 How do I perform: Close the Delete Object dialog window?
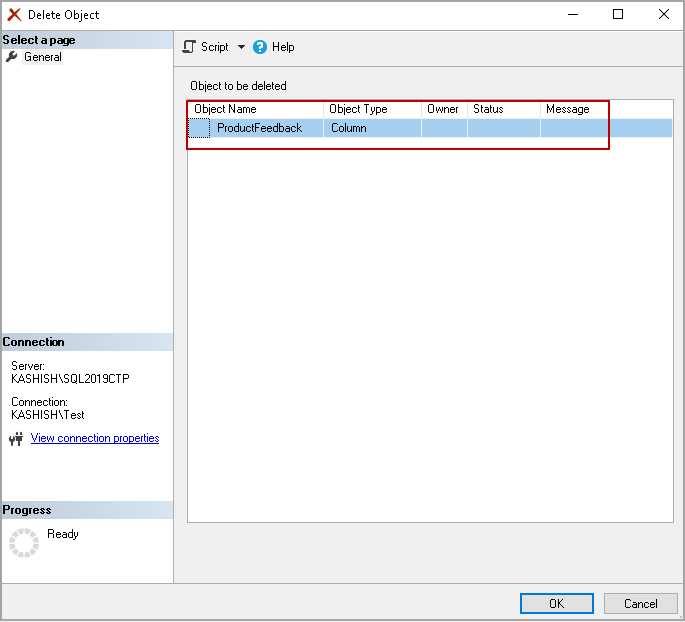[x=663, y=15]
